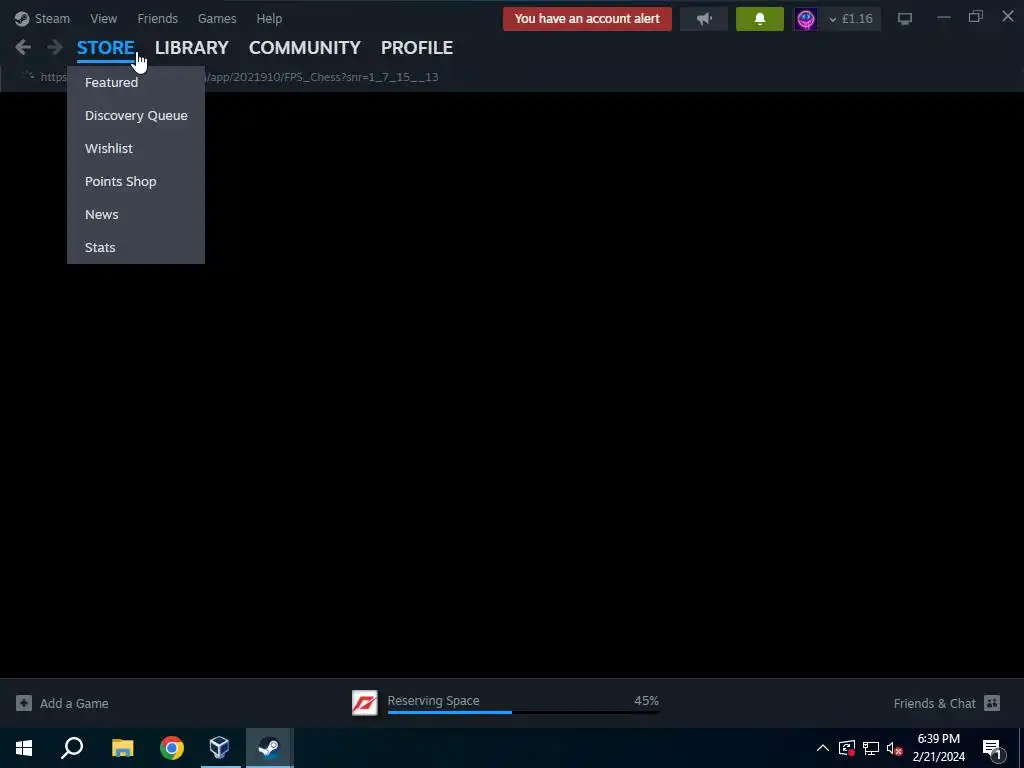The height and width of the screenshot is (768, 1024).
Task: Open Windows Start menu
Action: click(24, 748)
